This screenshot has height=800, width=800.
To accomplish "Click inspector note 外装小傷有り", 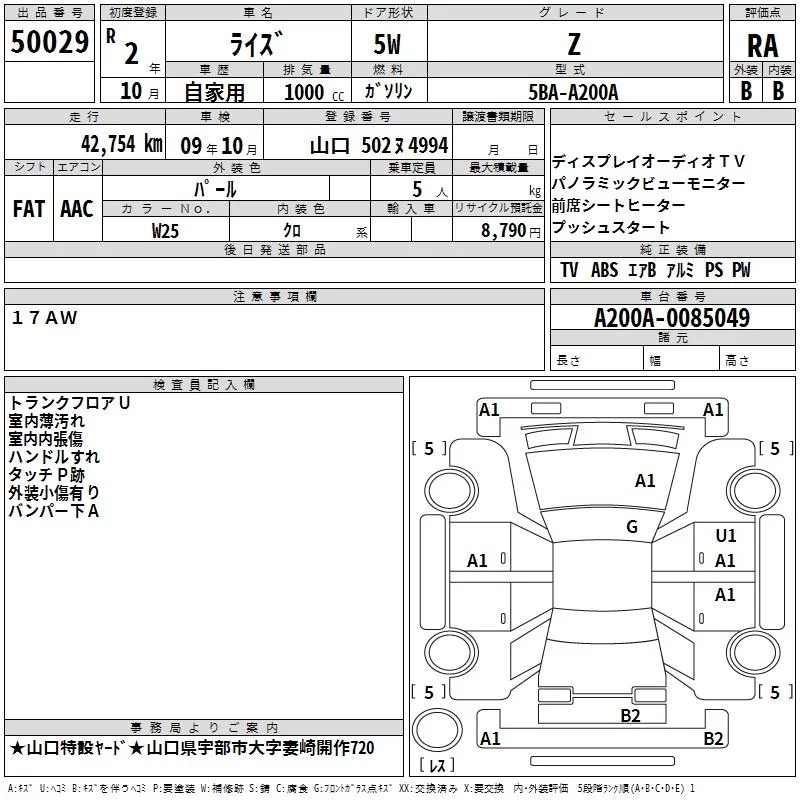I will tap(54, 492).
